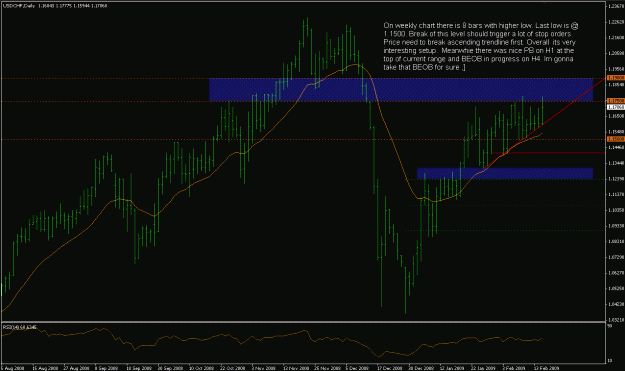Click the 17 Dec 2008 date label
625x371 pixels.
389,368
